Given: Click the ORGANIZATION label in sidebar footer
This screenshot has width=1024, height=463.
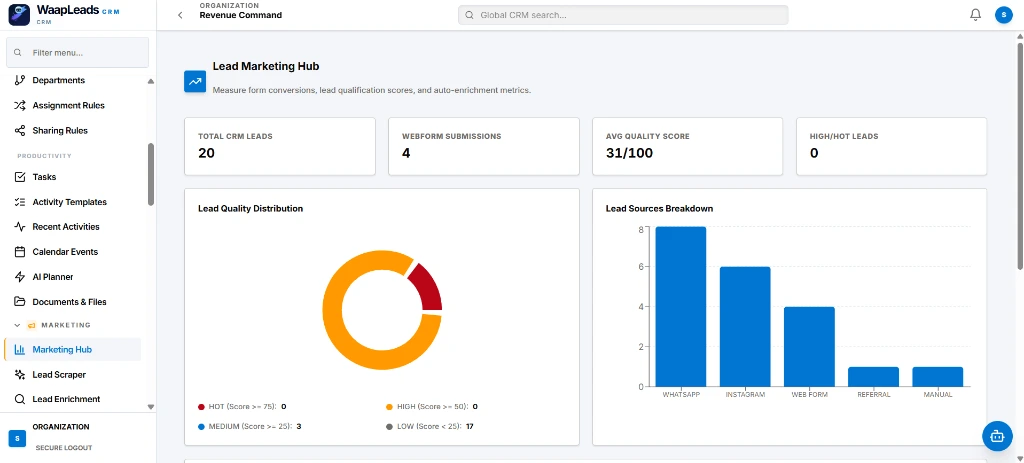Looking at the screenshot, I should (61, 426).
